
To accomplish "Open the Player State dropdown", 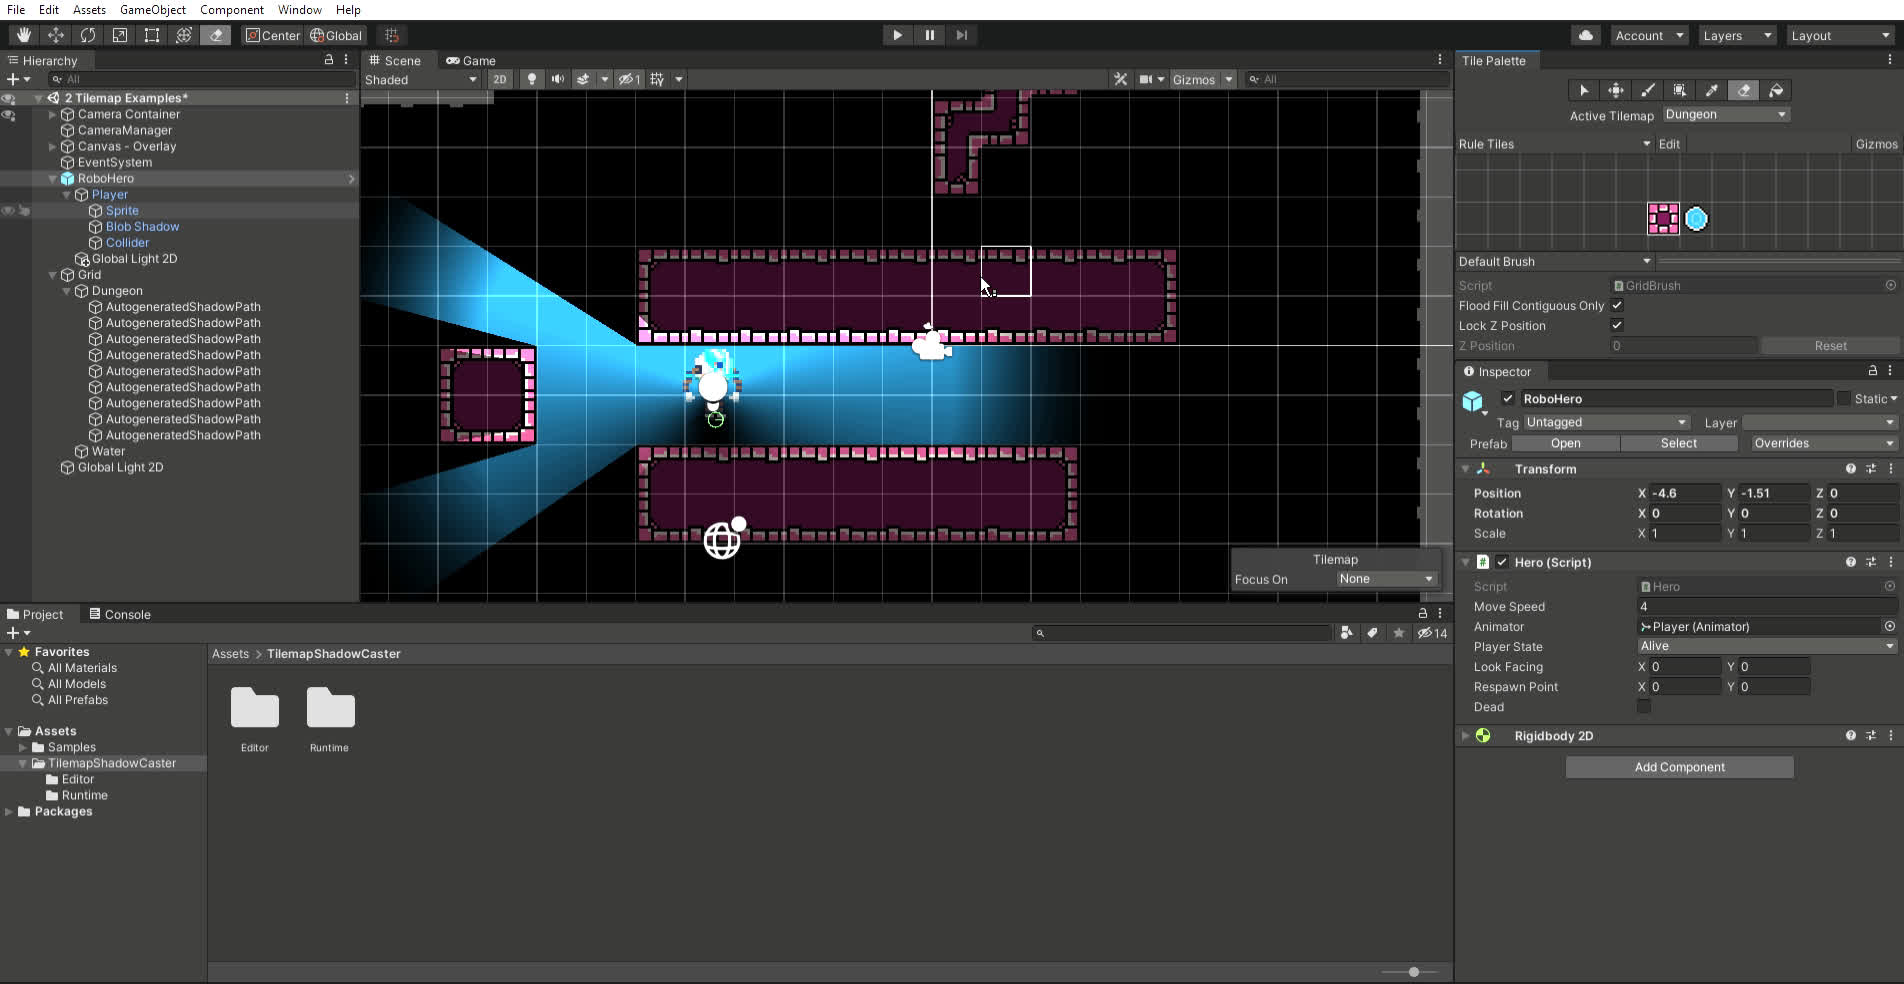I will tap(1766, 647).
